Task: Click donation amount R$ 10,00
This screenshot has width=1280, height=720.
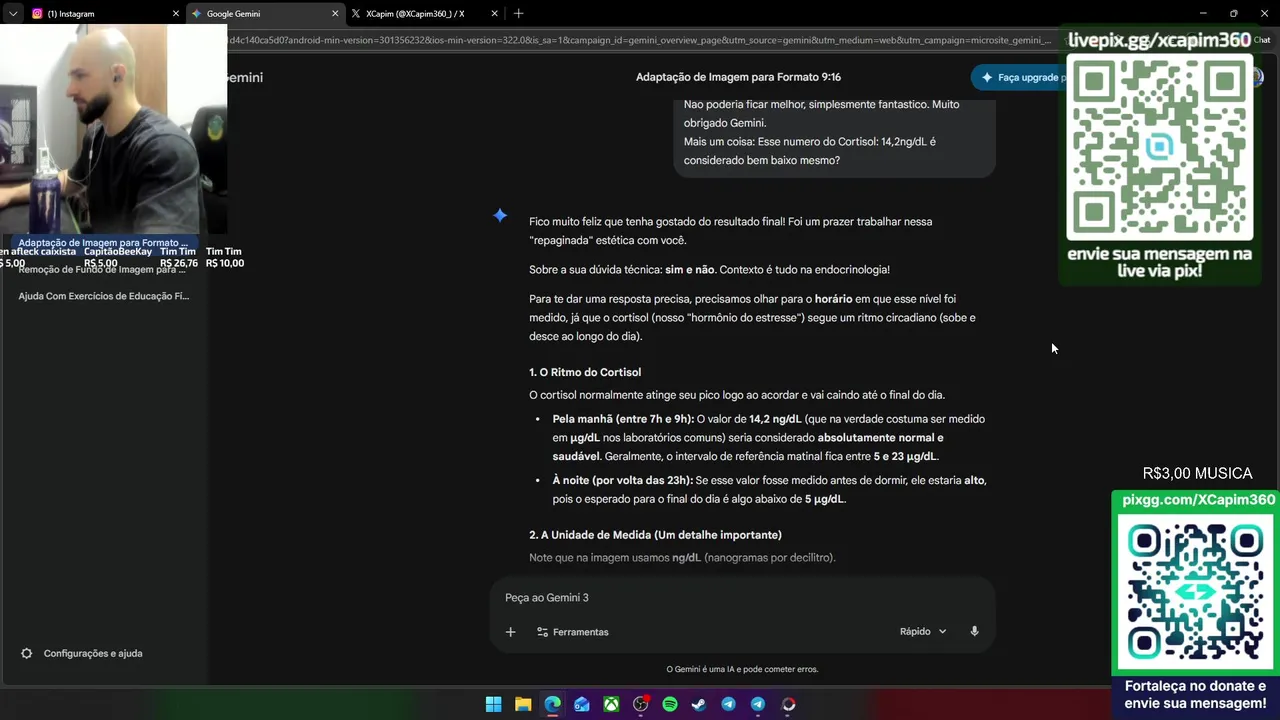Action: click(x=225, y=263)
